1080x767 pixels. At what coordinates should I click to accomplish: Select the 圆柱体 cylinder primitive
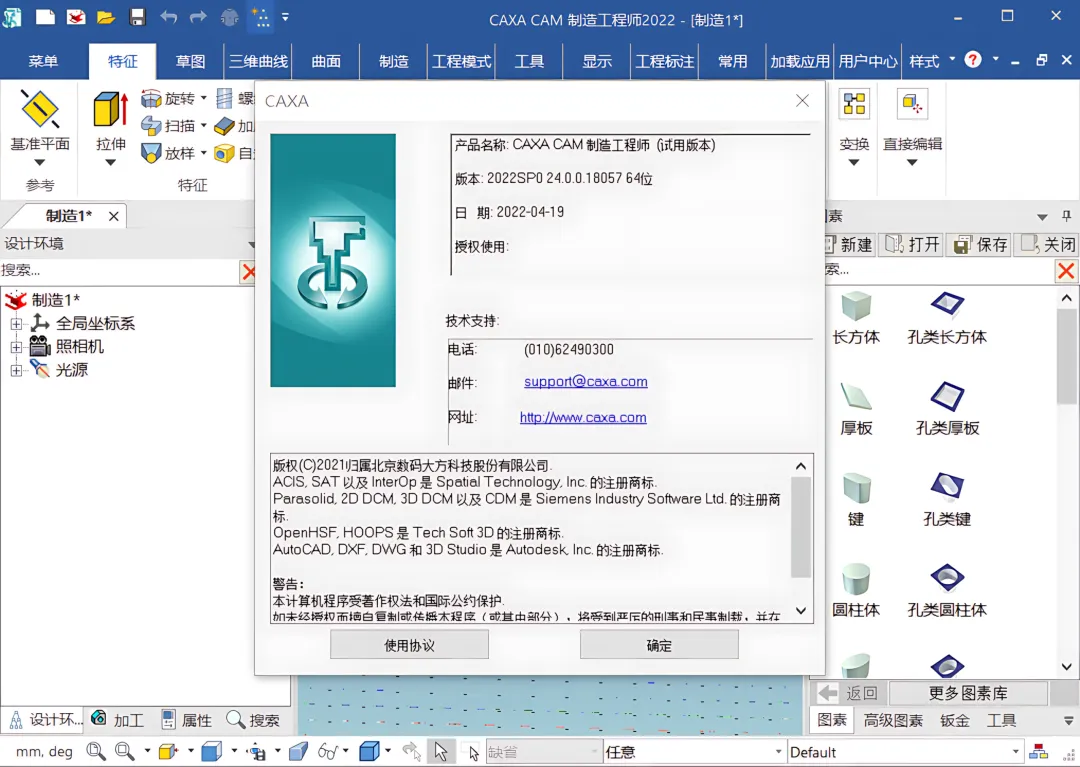click(856, 591)
